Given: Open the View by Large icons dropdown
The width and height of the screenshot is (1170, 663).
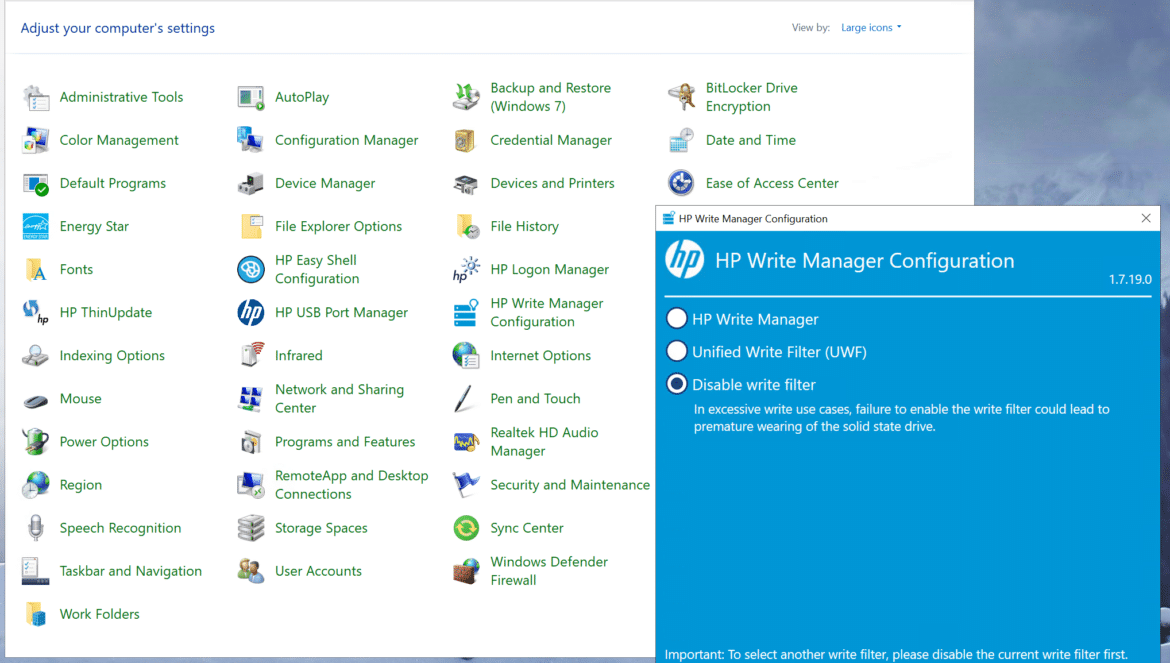Looking at the screenshot, I should pyautogui.click(x=871, y=28).
